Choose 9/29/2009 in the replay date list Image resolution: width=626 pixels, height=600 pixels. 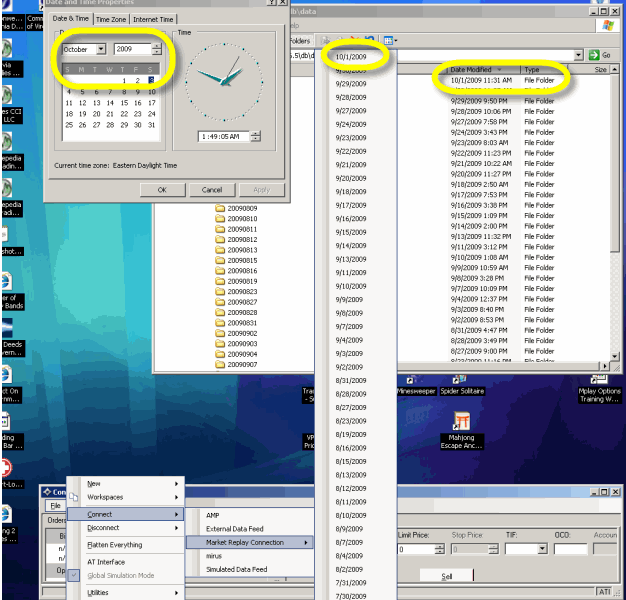click(x=351, y=84)
